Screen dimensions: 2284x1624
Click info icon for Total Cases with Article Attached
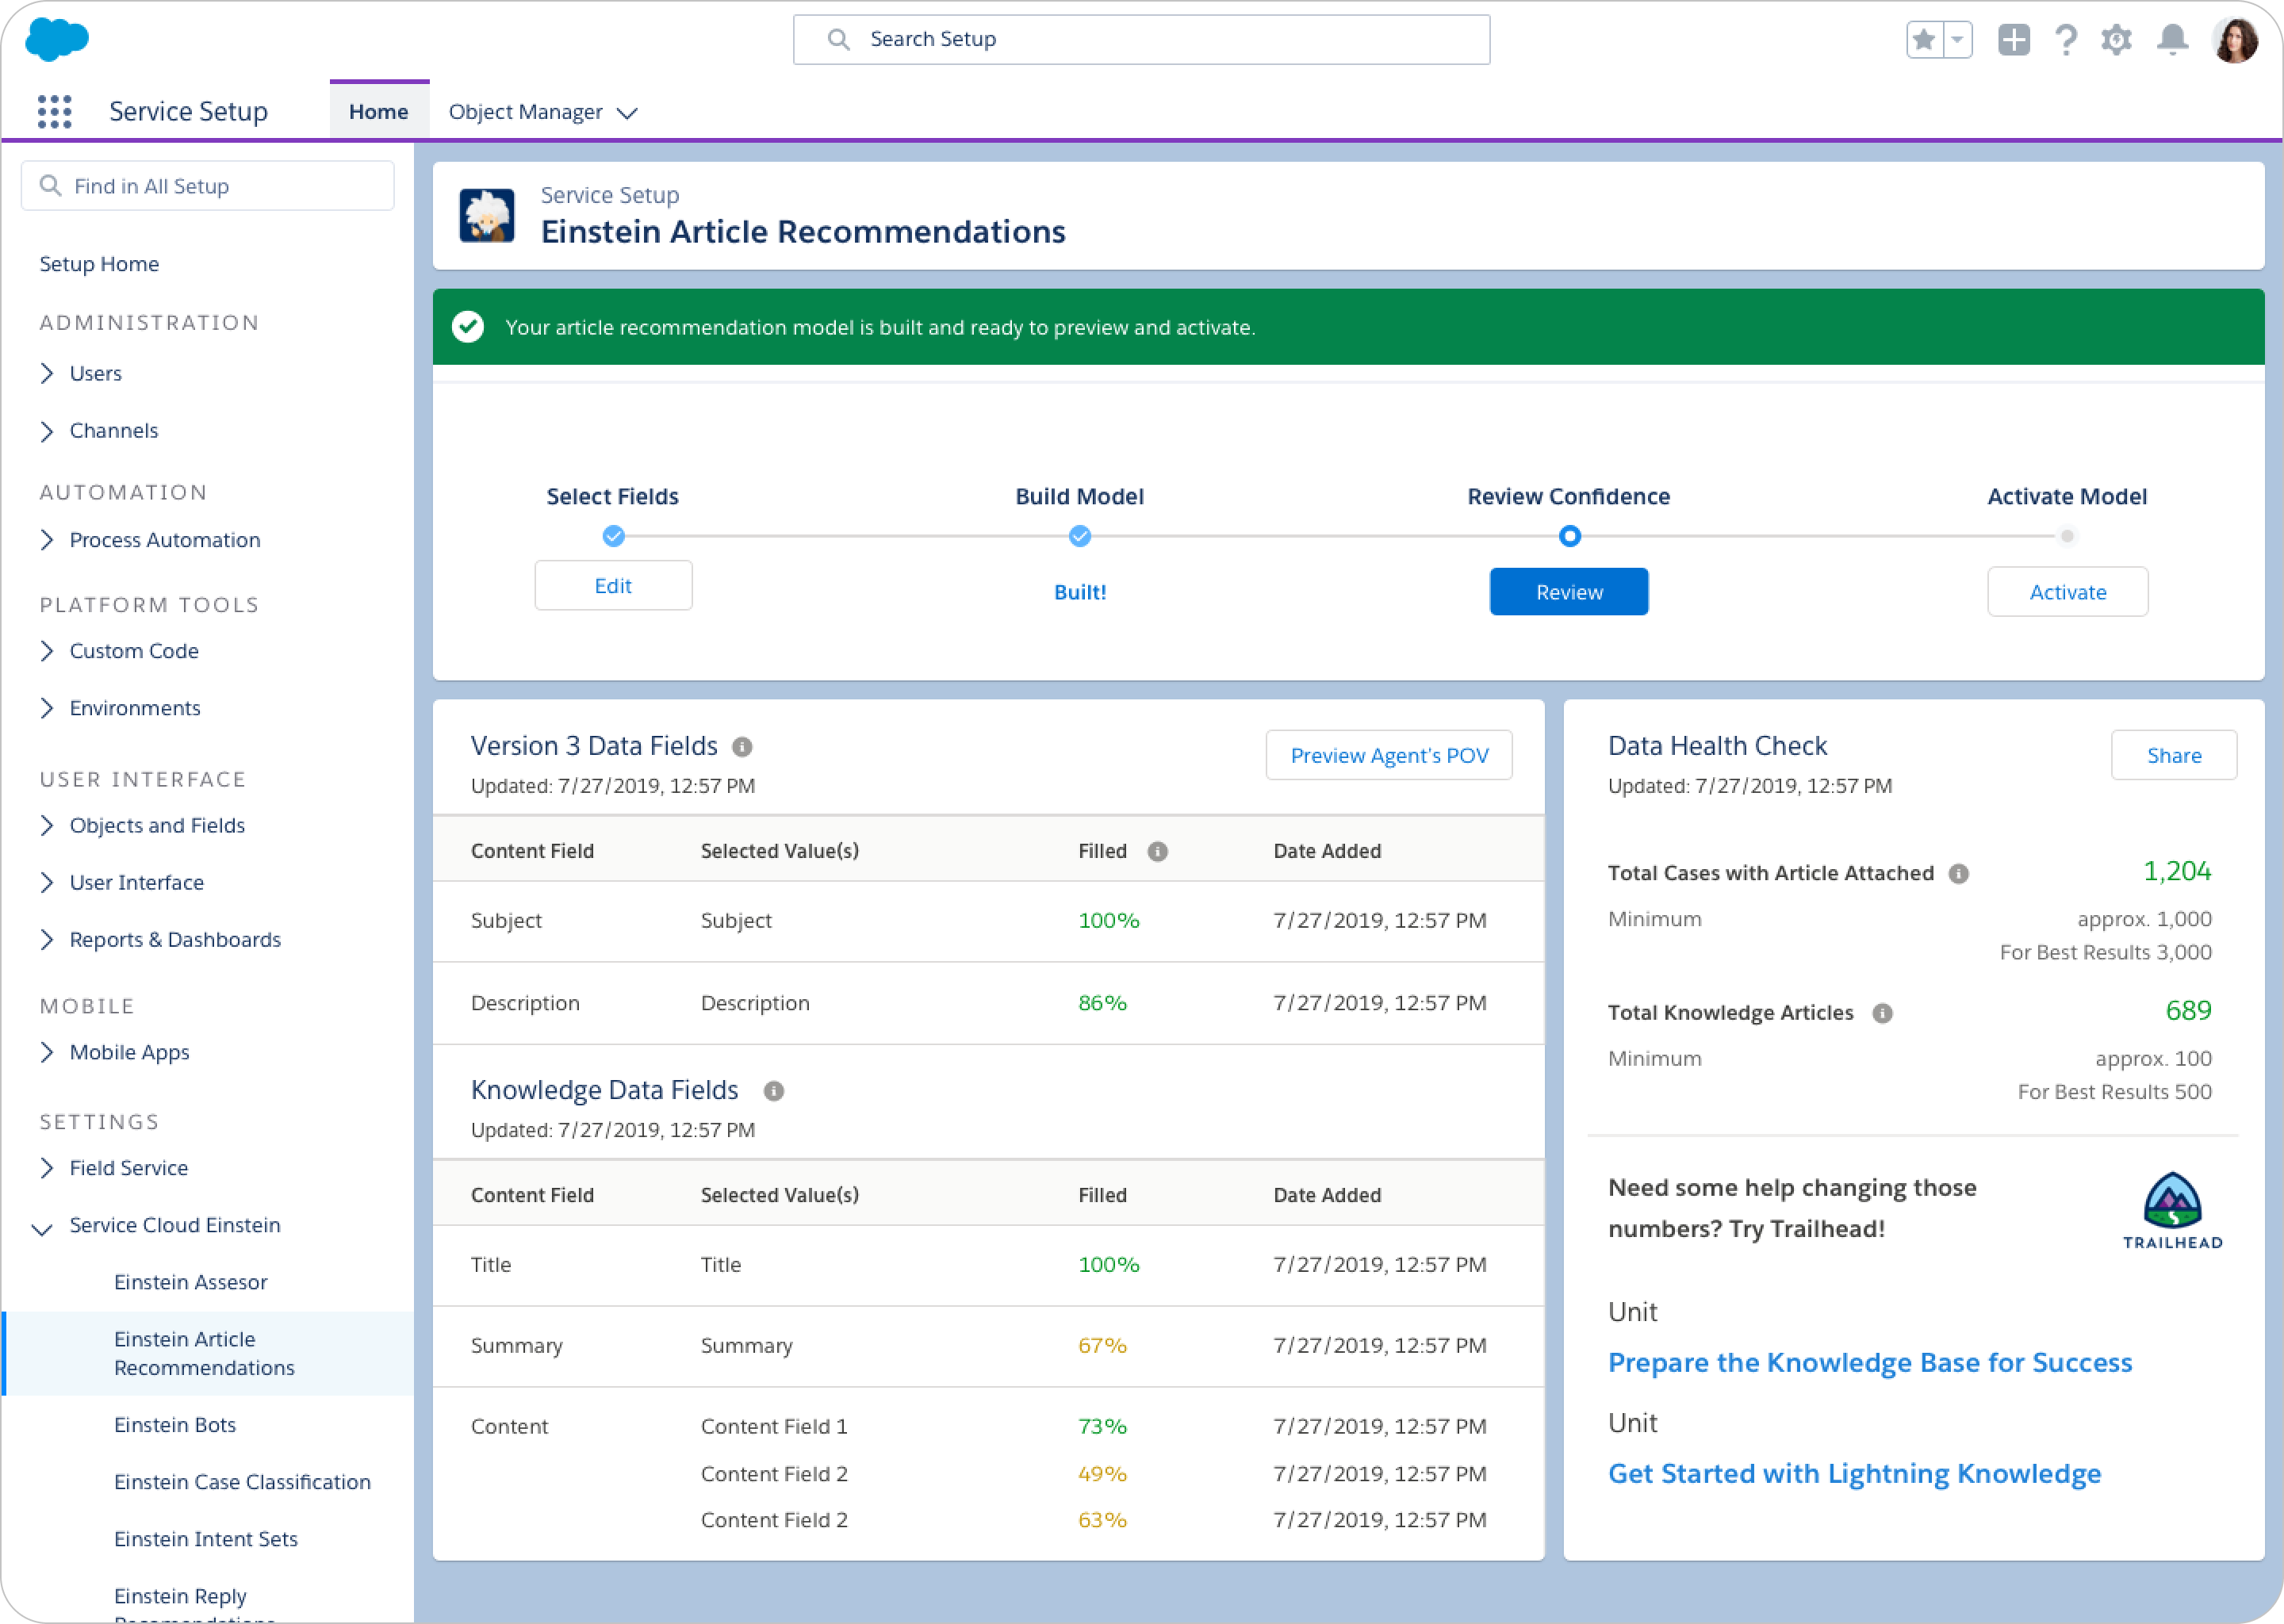tap(1959, 874)
